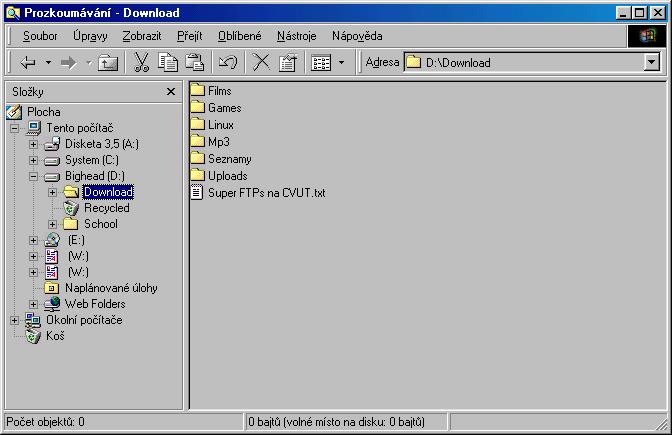Select the Mp3 folder icon
Screen dimensions: 672x435
point(198,141)
